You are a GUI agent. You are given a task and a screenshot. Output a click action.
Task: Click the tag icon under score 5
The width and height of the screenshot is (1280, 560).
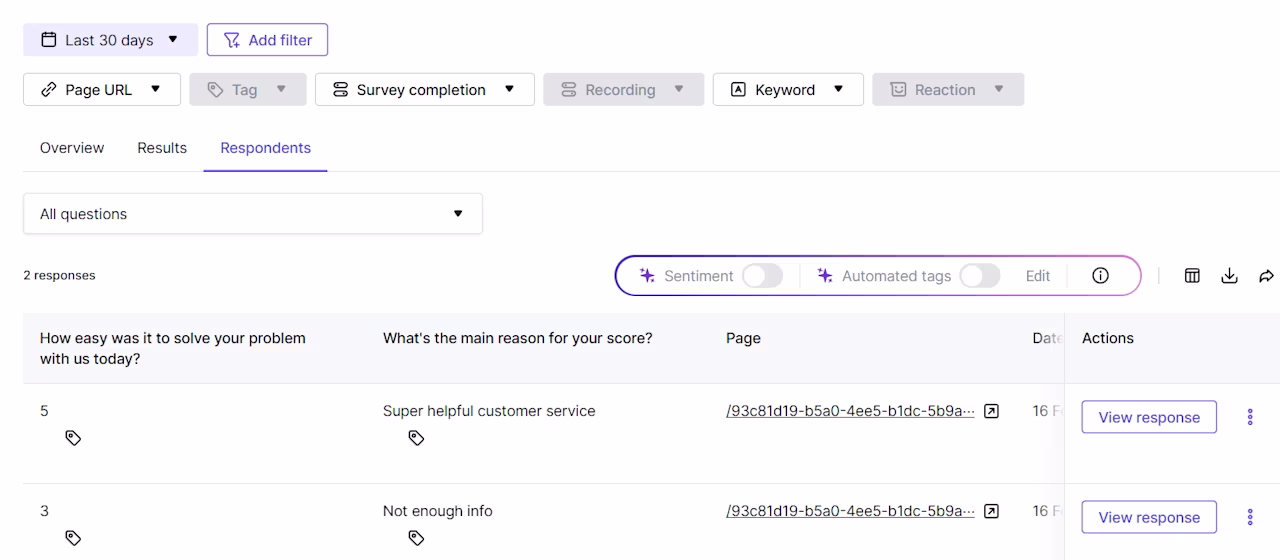click(x=73, y=438)
